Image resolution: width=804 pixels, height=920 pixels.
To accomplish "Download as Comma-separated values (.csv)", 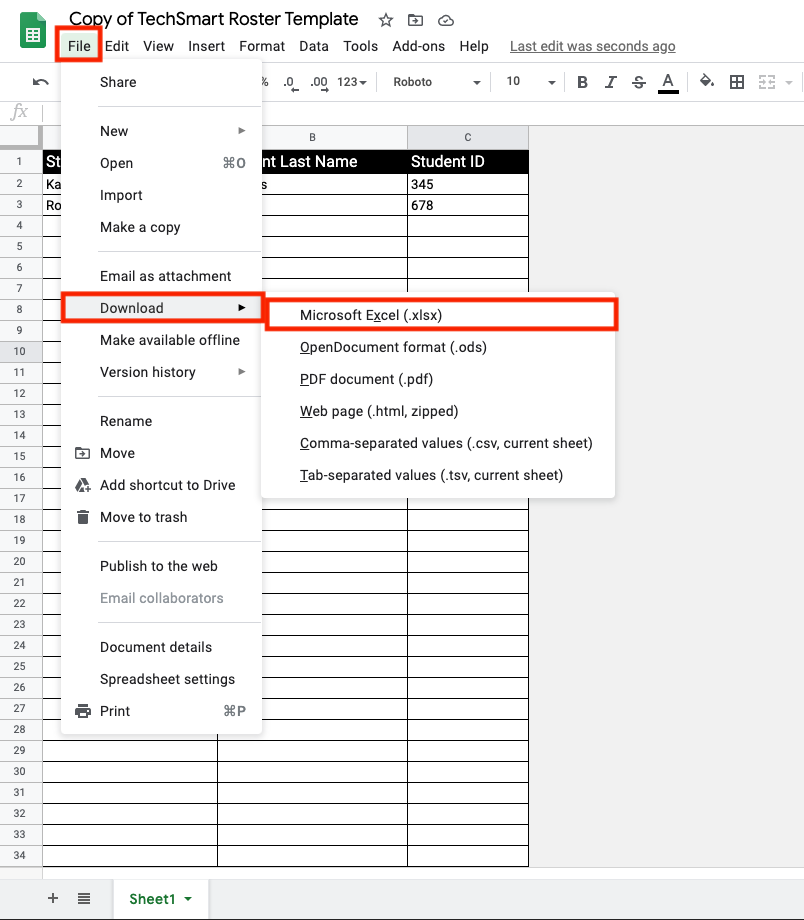I will coord(438,443).
